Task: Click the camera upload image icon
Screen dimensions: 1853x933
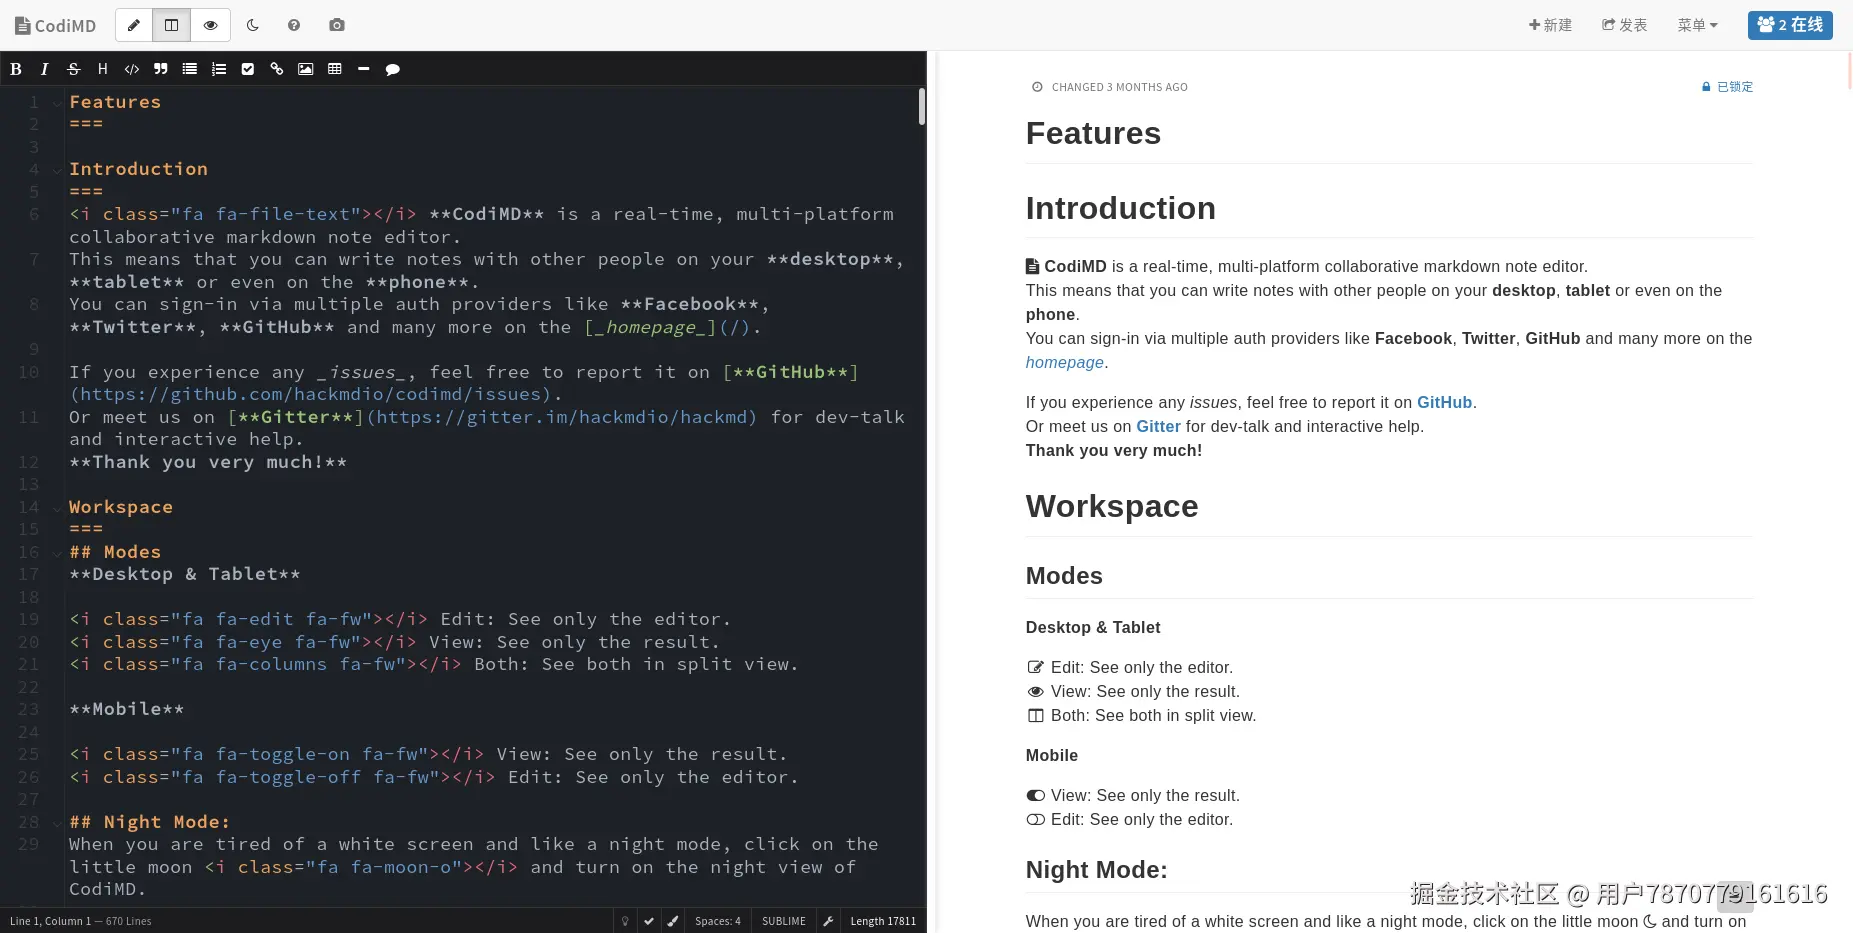Action: [x=337, y=25]
